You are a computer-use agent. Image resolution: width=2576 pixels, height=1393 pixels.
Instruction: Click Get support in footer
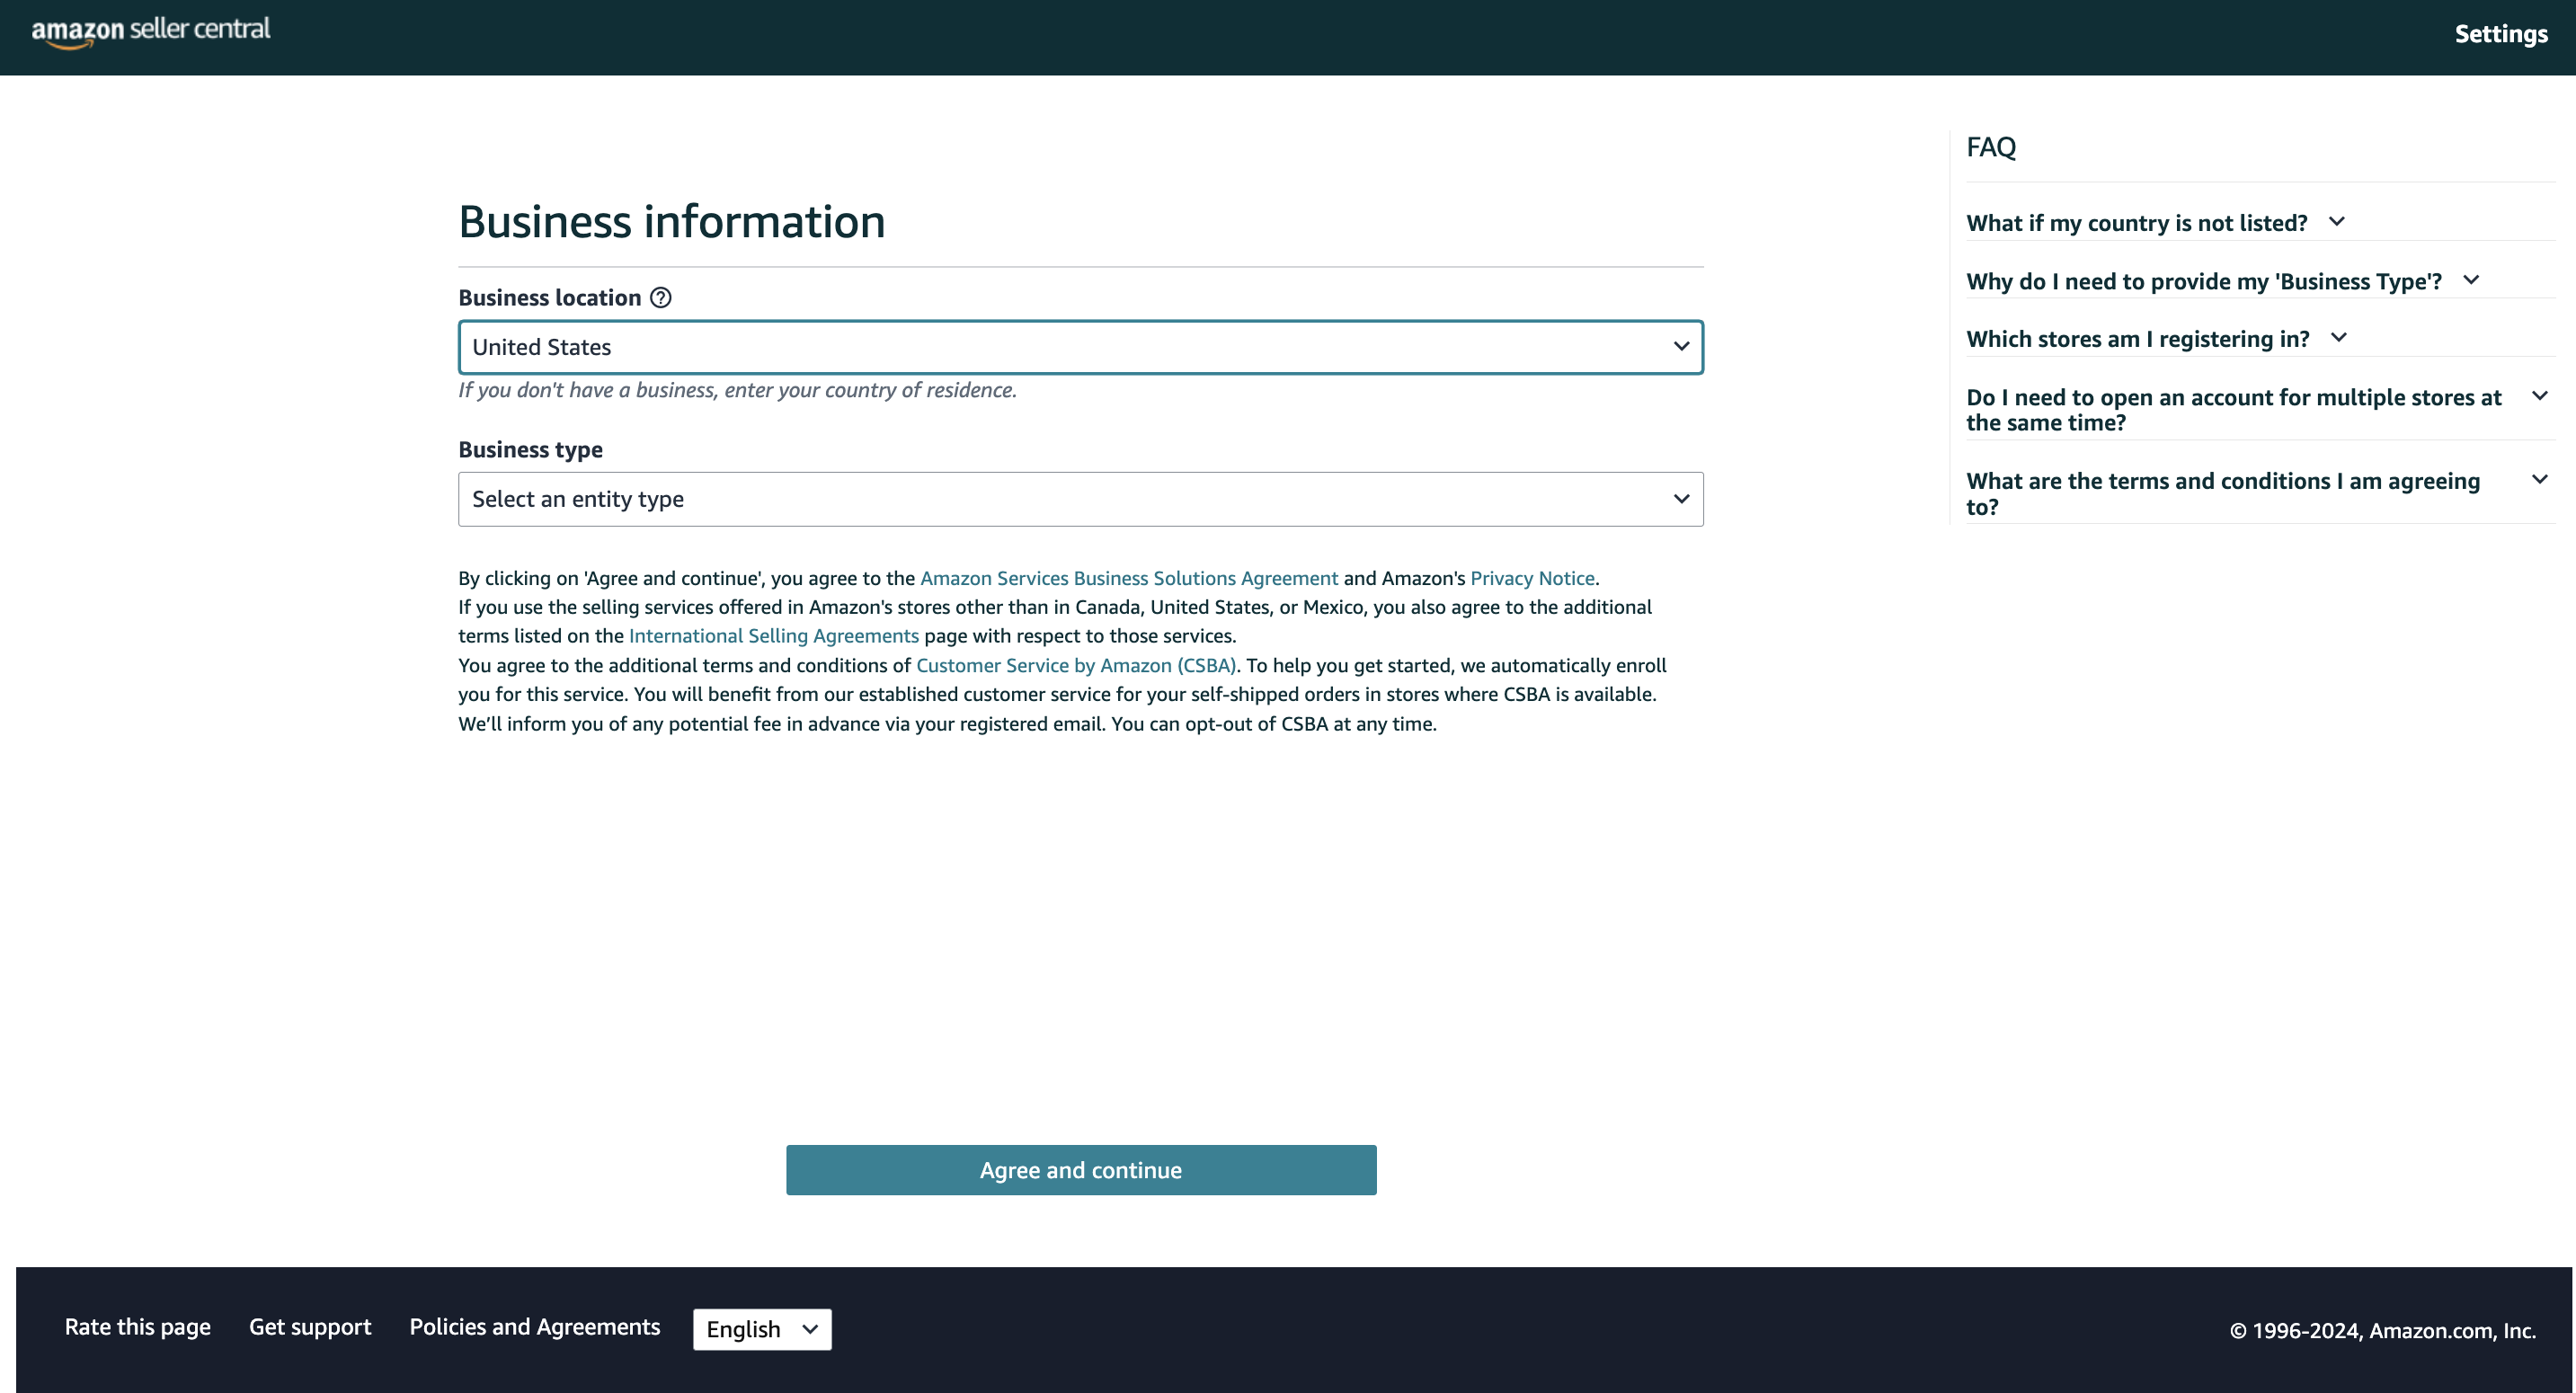(310, 1327)
